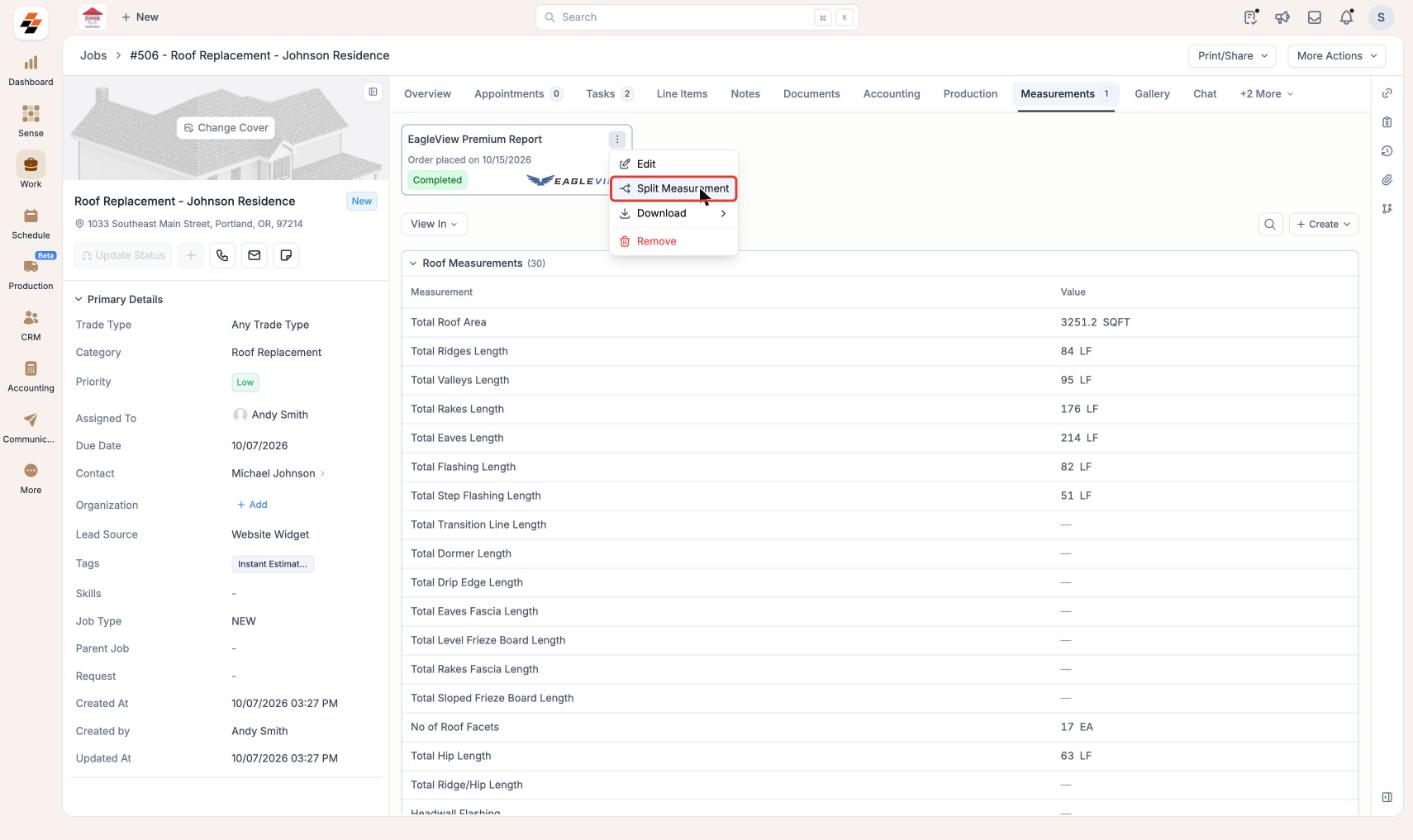
Task: Expand the +2 More tabs dropdown
Action: [1266, 94]
